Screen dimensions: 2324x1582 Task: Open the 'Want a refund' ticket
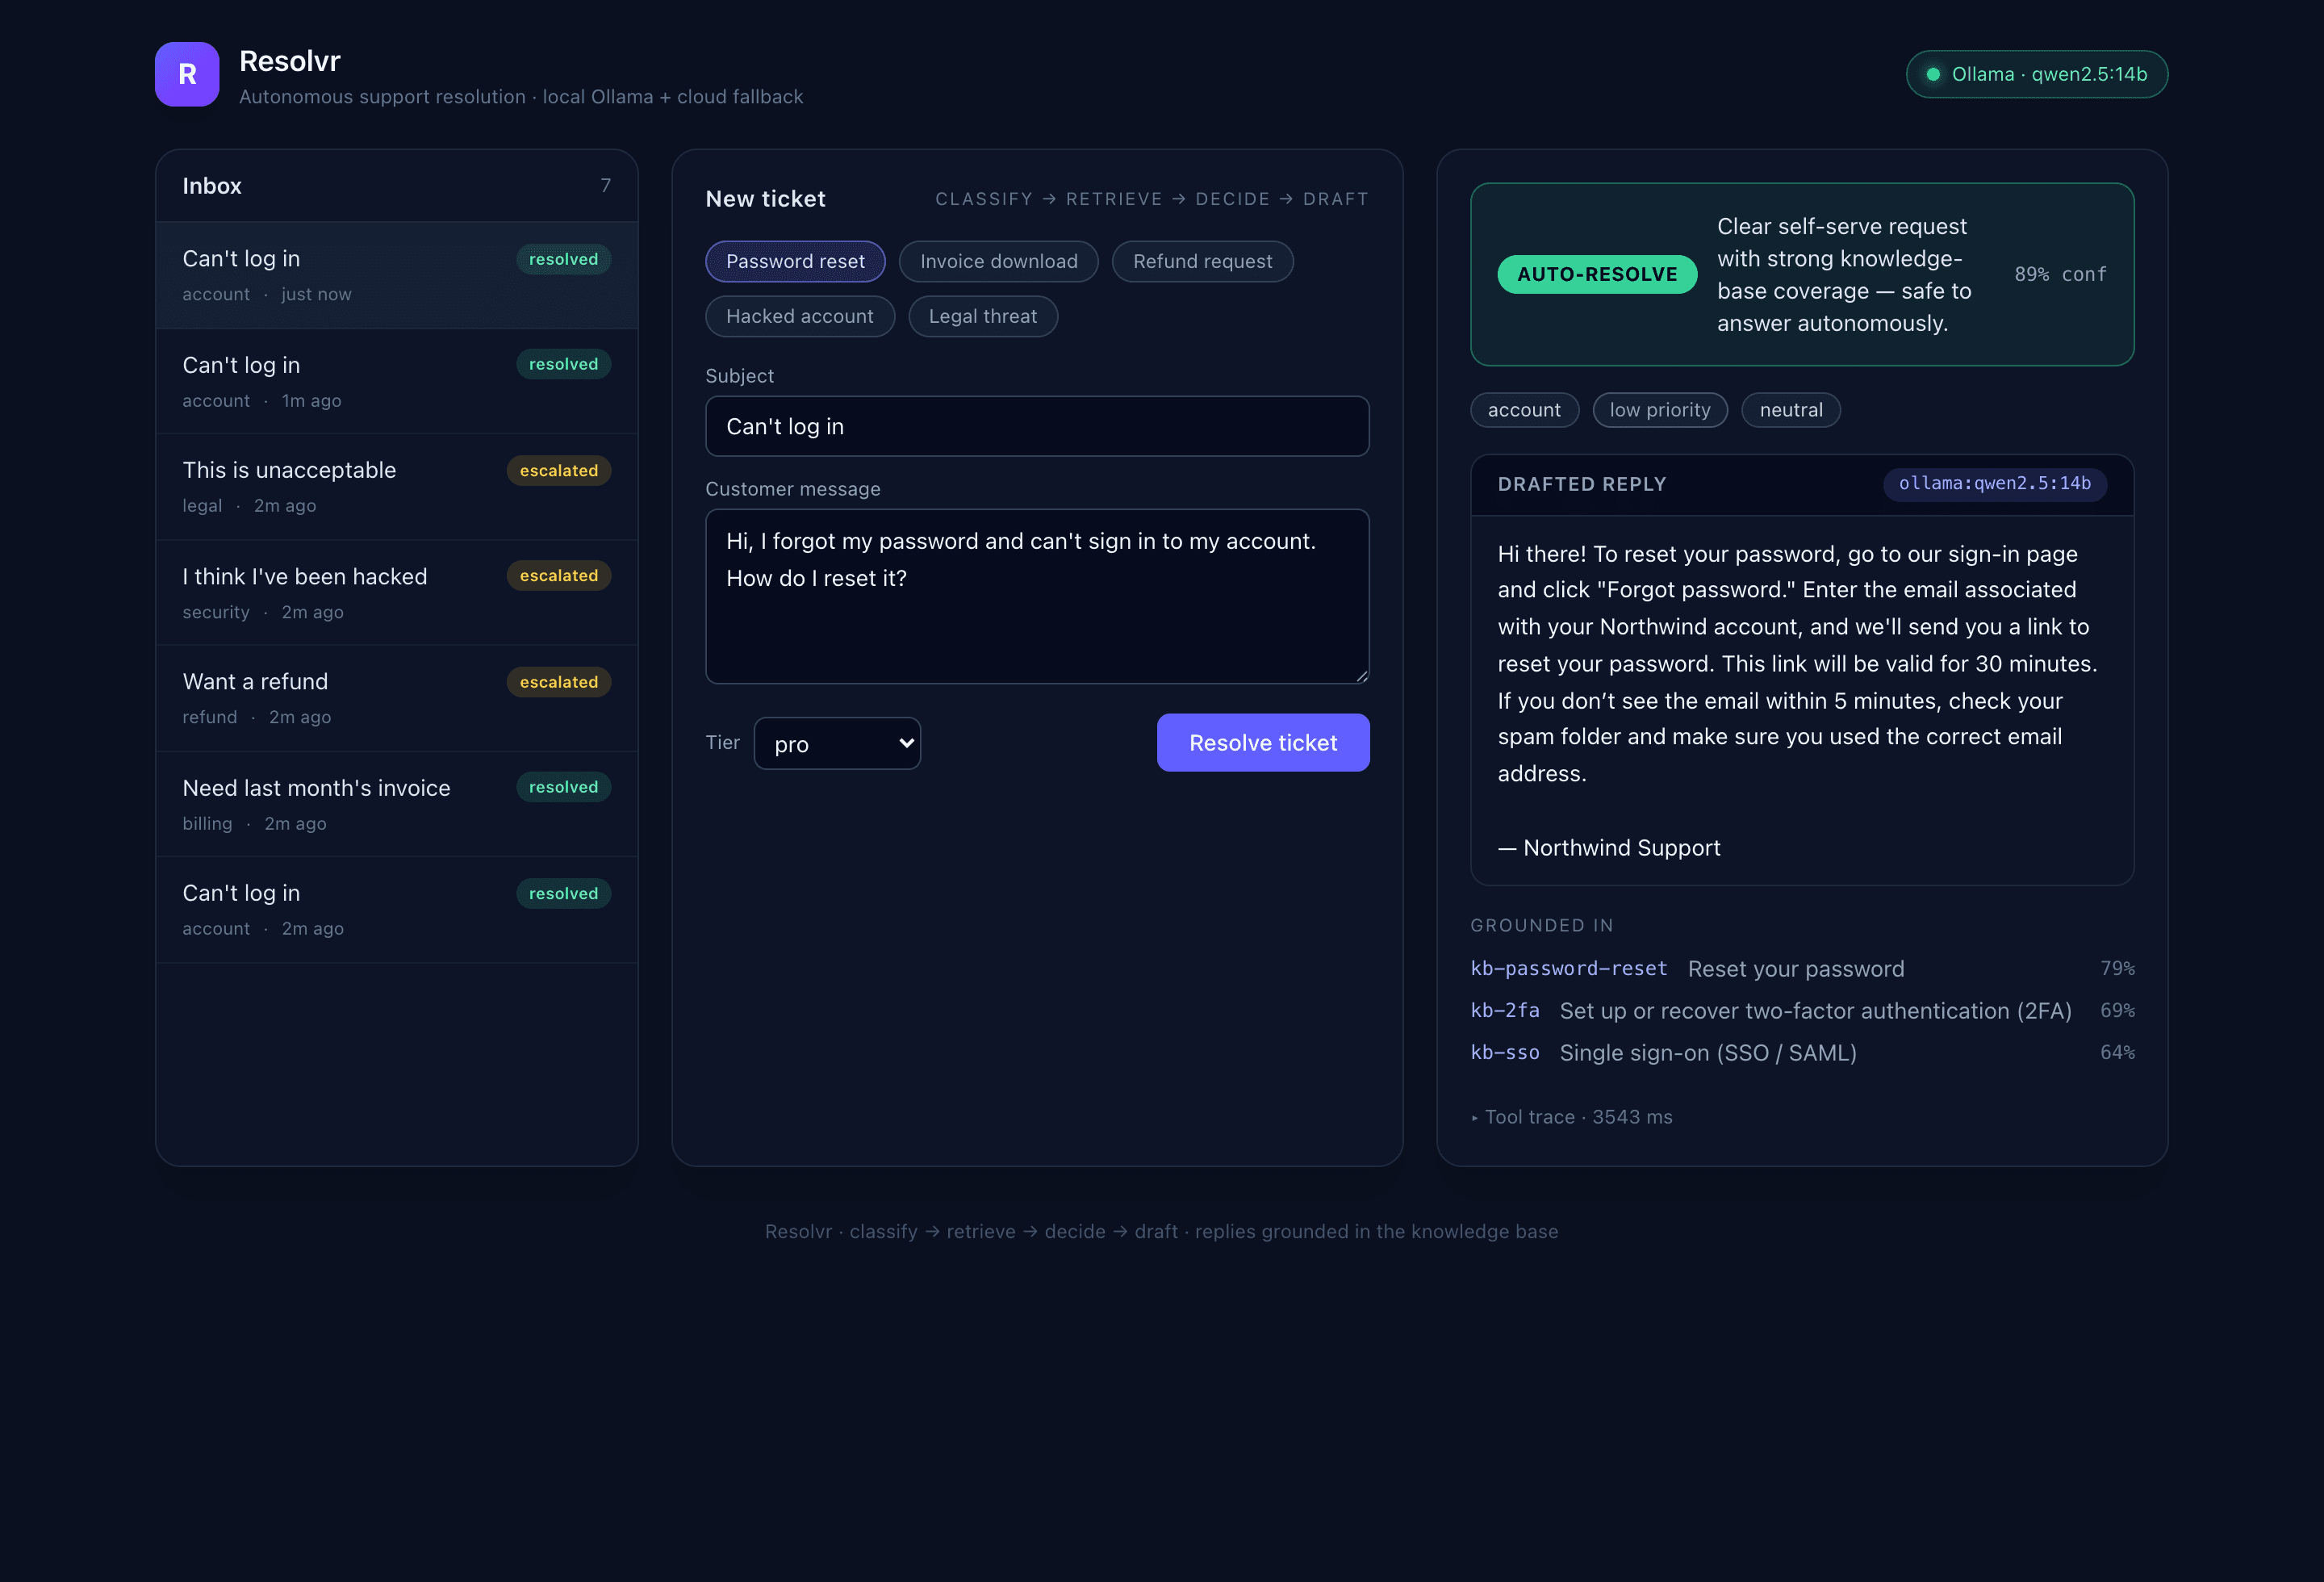[396, 698]
